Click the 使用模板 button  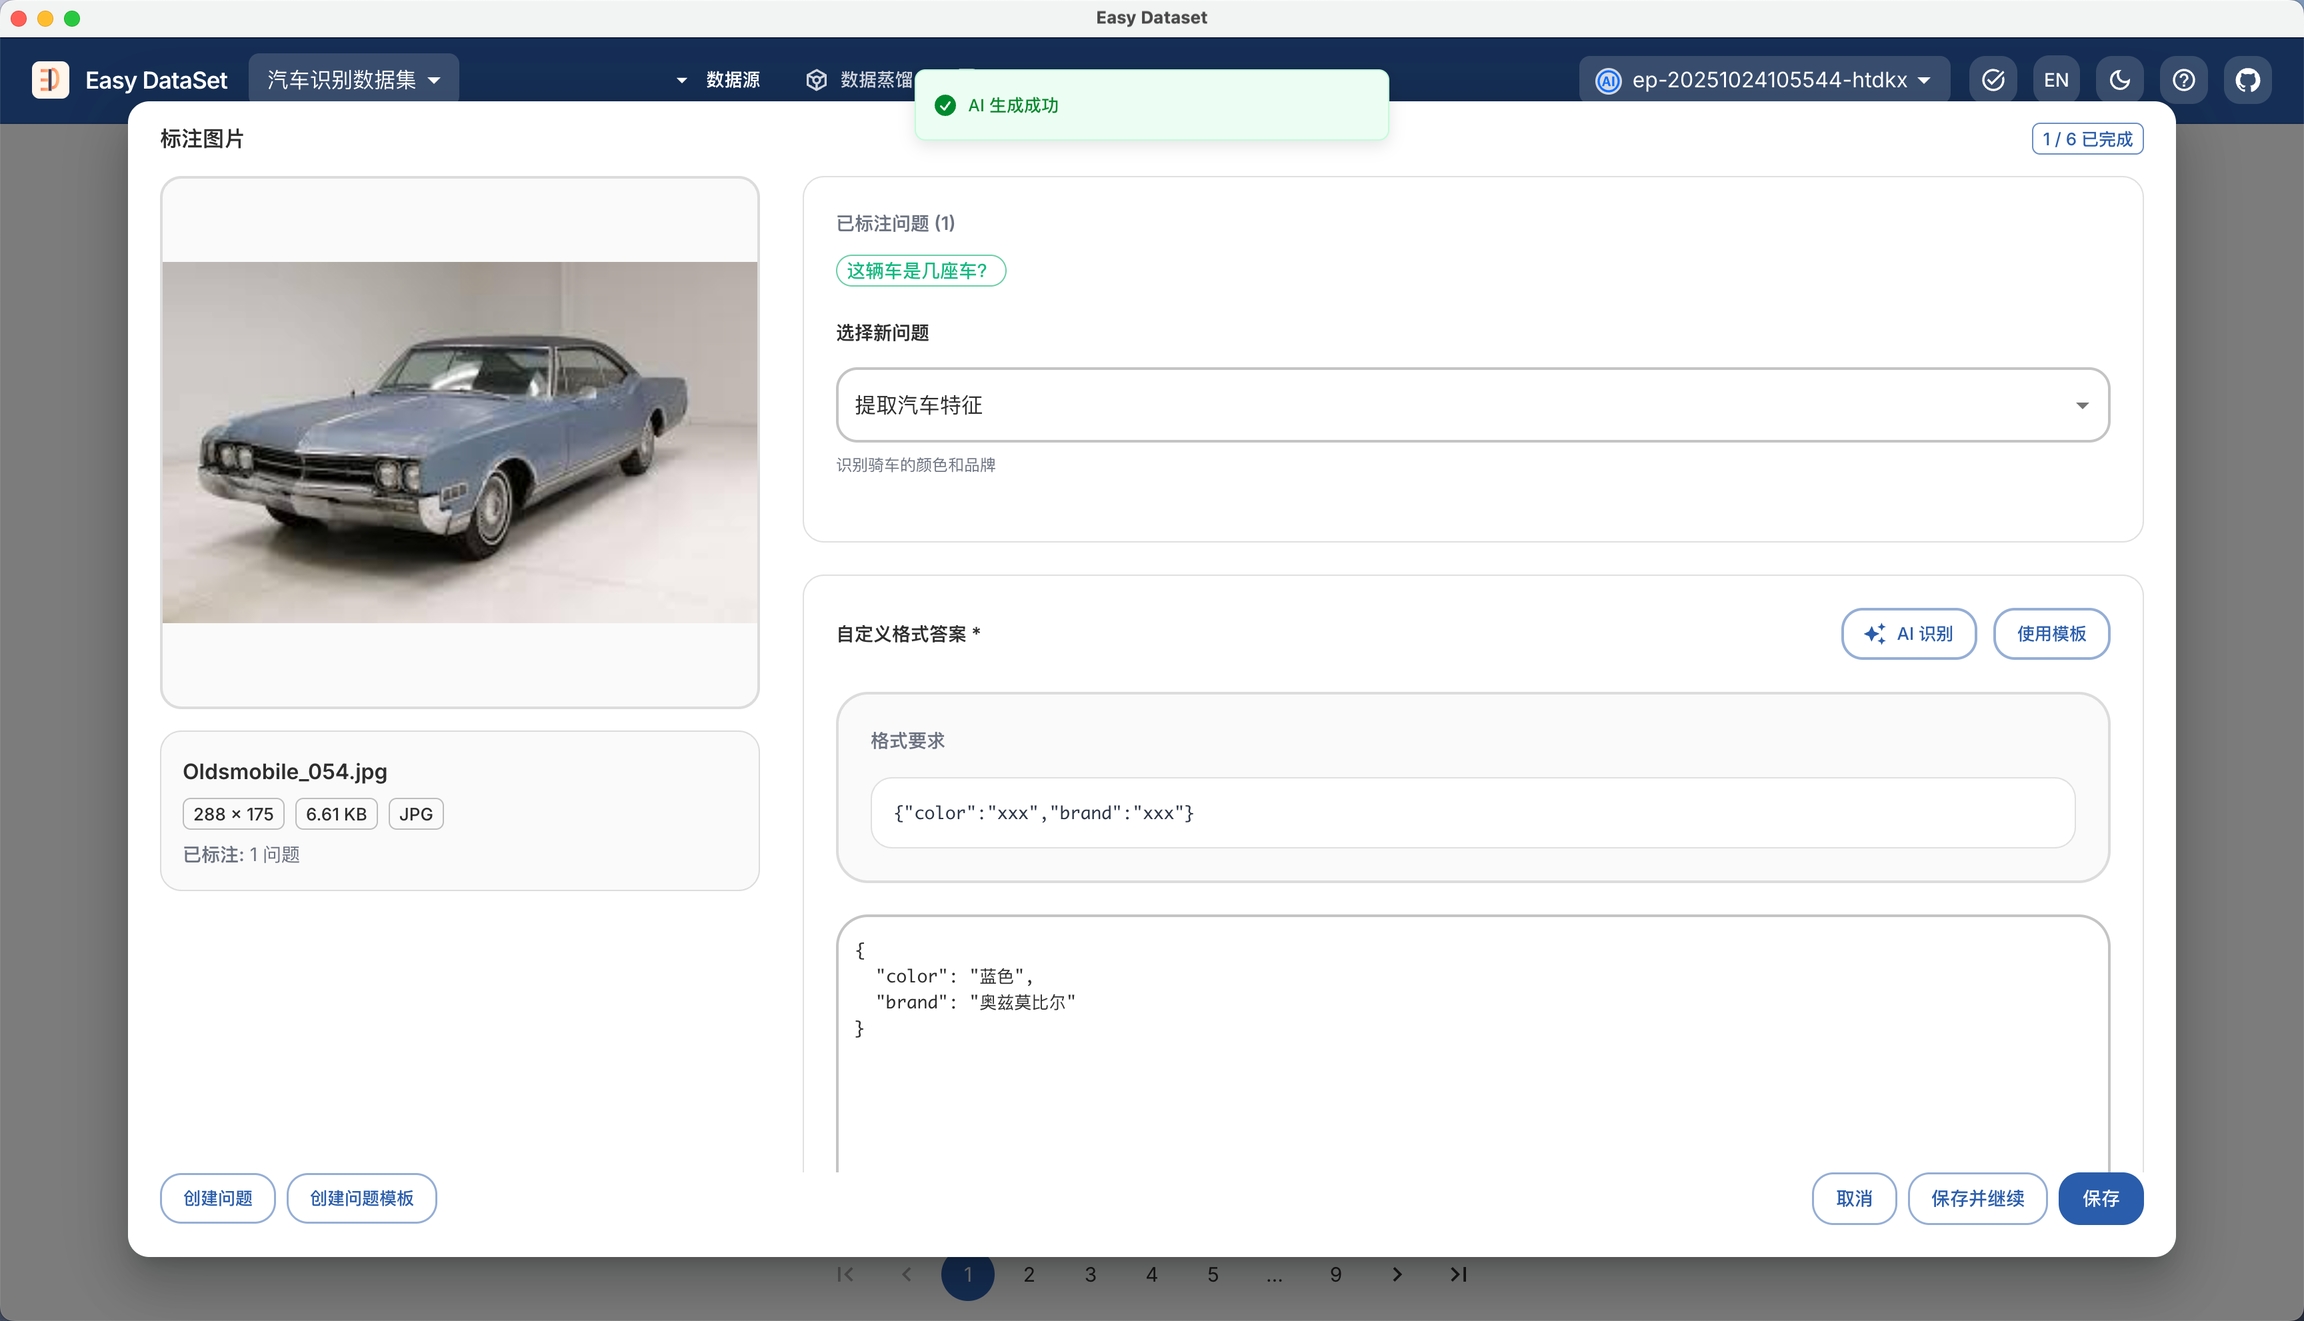(2051, 634)
